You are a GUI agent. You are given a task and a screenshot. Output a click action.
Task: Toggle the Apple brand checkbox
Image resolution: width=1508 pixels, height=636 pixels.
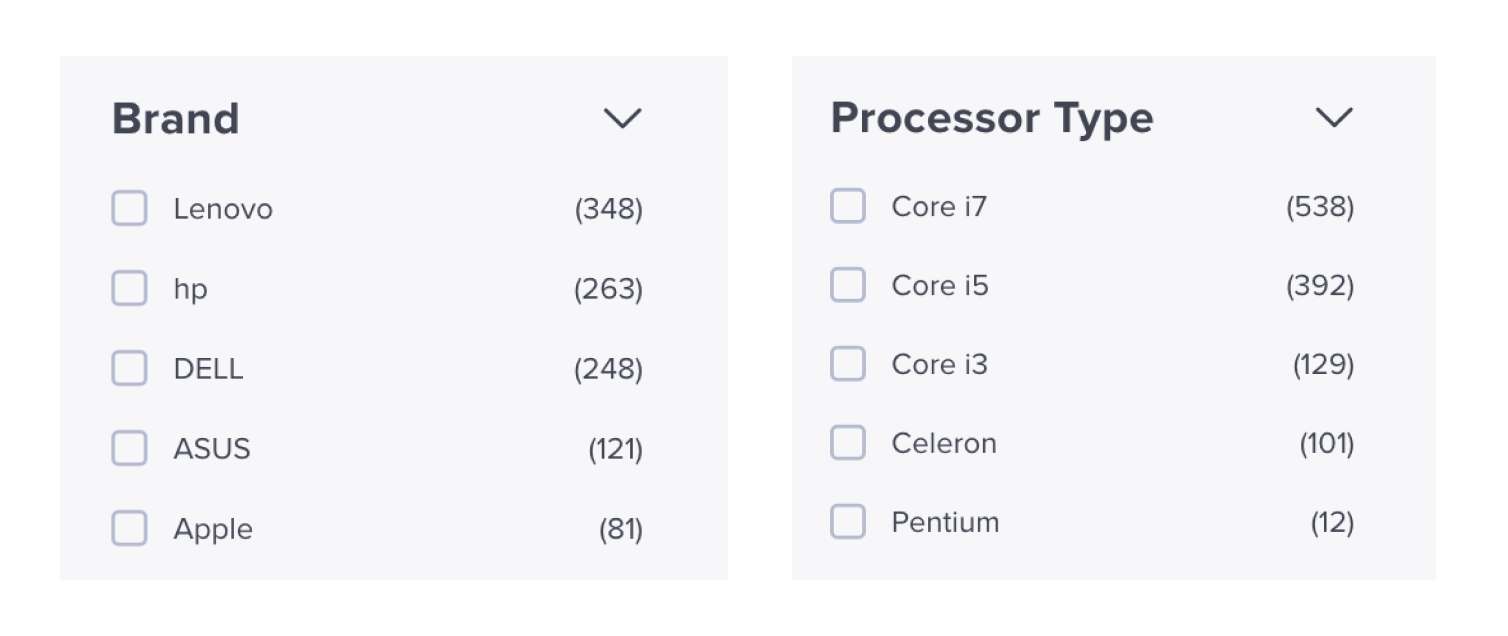129,528
